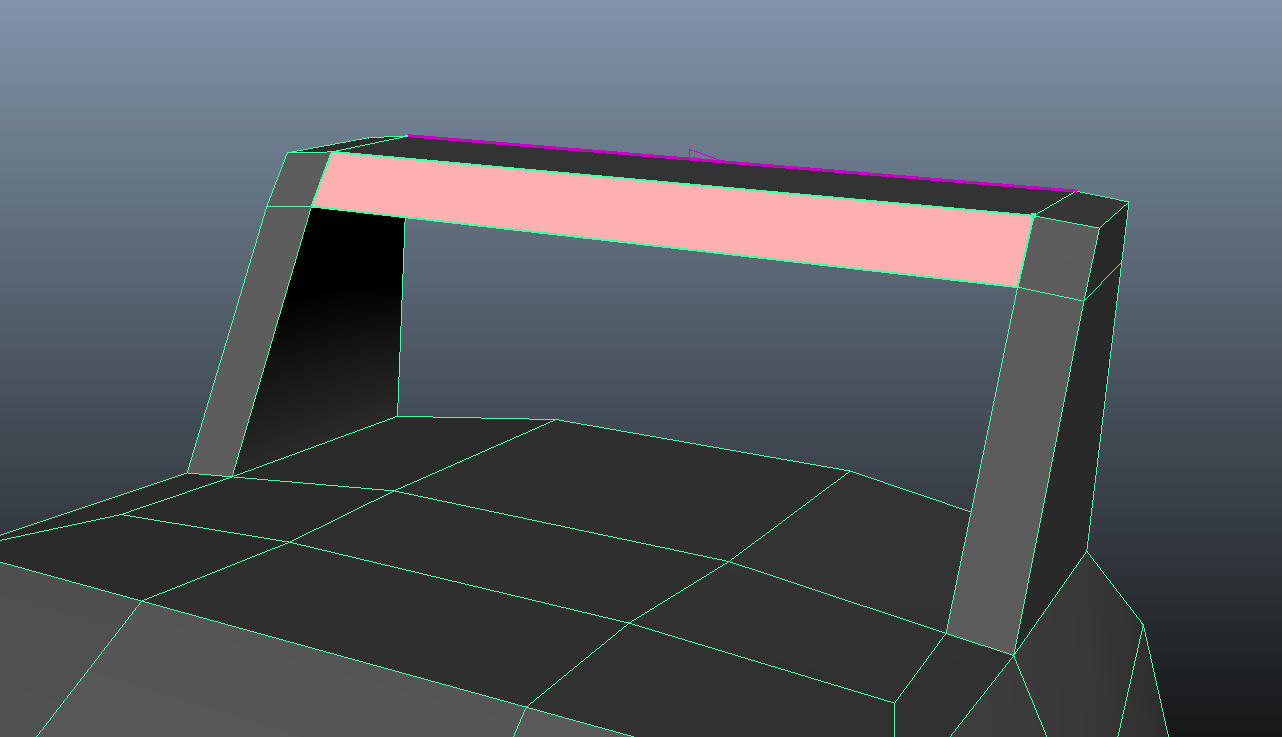The height and width of the screenshot is (737, 1282).
Task: Click the vertex at pink face's bottom-right corner
Action: [x=1018, y=287]
